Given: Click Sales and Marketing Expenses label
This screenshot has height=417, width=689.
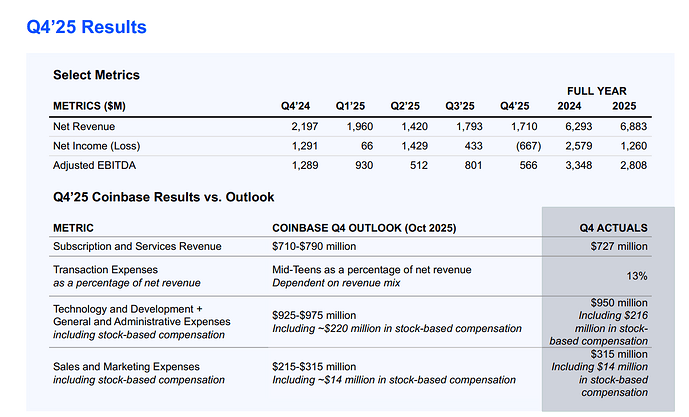Looking at the screenshot, I should [126, 367].
